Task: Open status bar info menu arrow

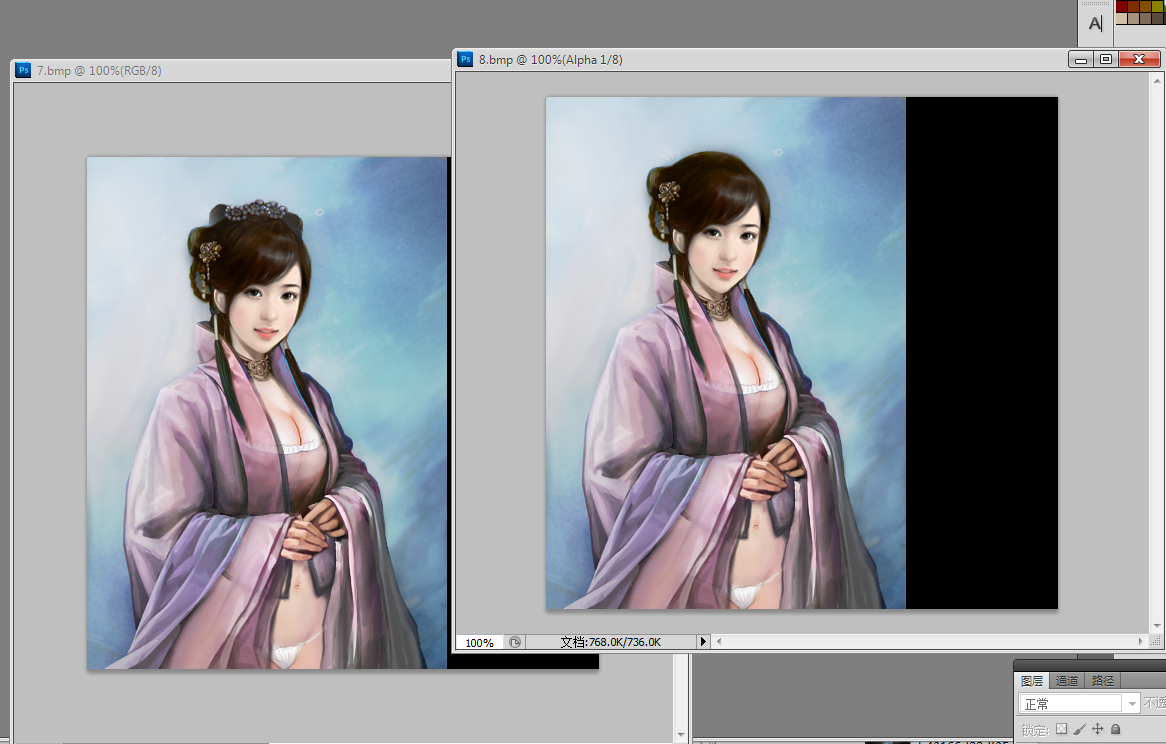Action: click(703, 641)
